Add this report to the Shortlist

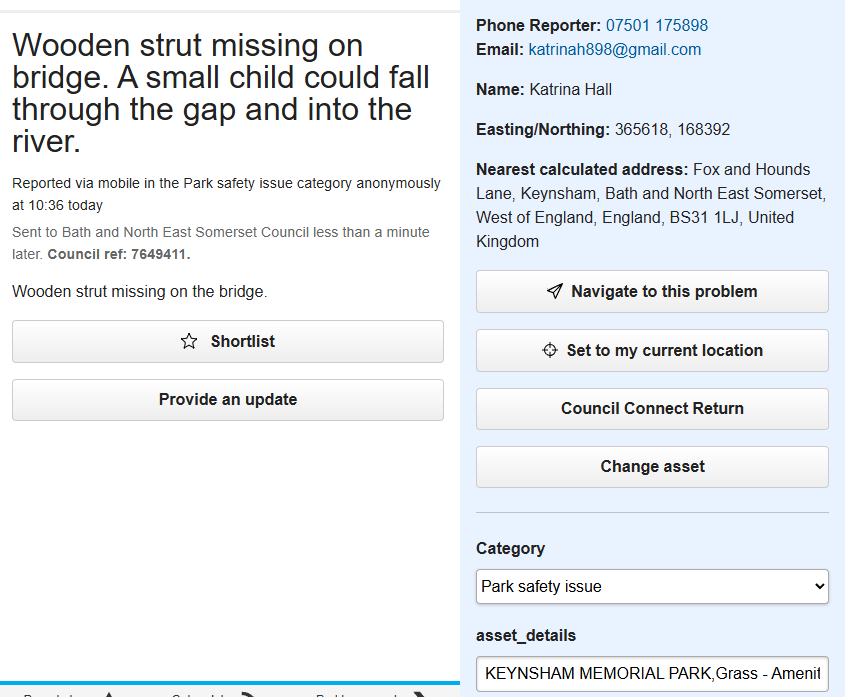[228, 341]
